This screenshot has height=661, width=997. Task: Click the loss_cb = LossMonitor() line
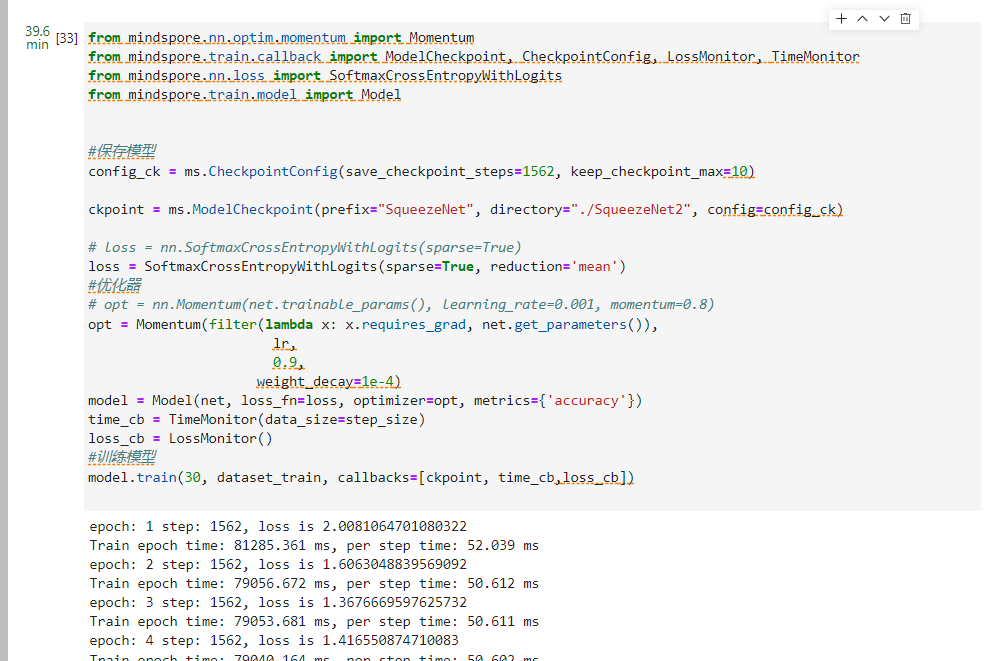point(180,439)
